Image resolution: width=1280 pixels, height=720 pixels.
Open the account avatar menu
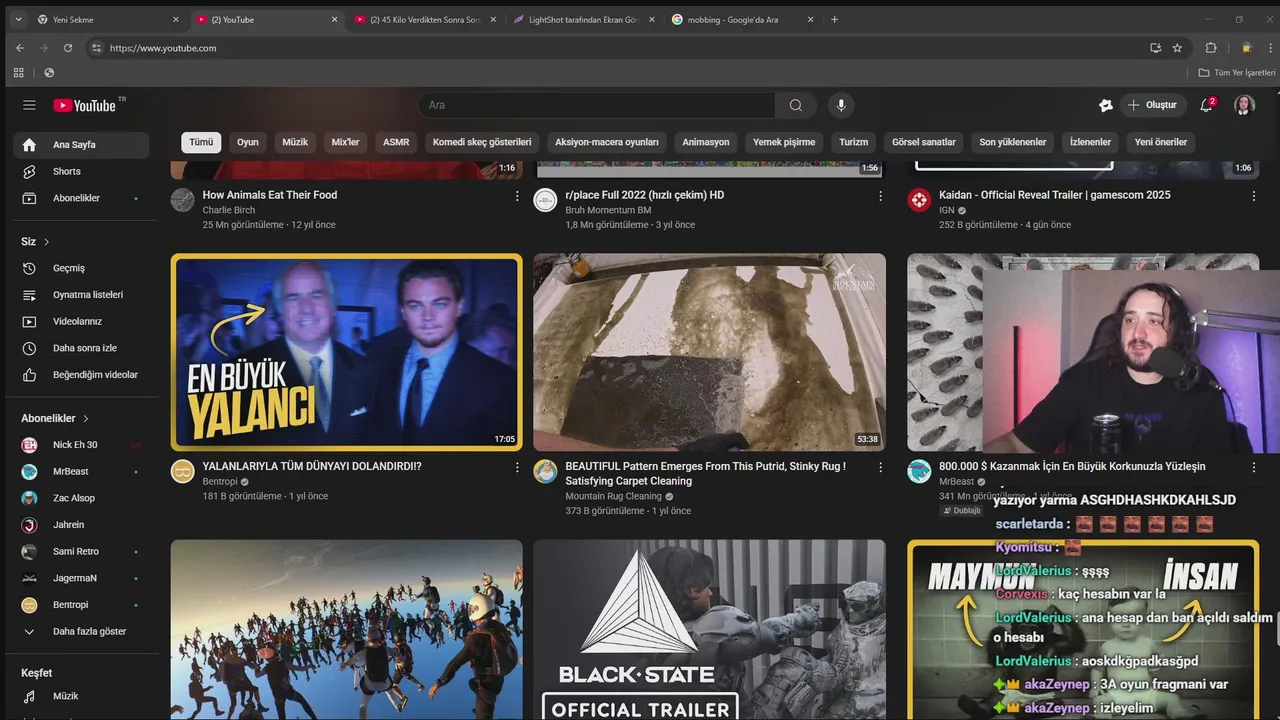coord(1244,105)
